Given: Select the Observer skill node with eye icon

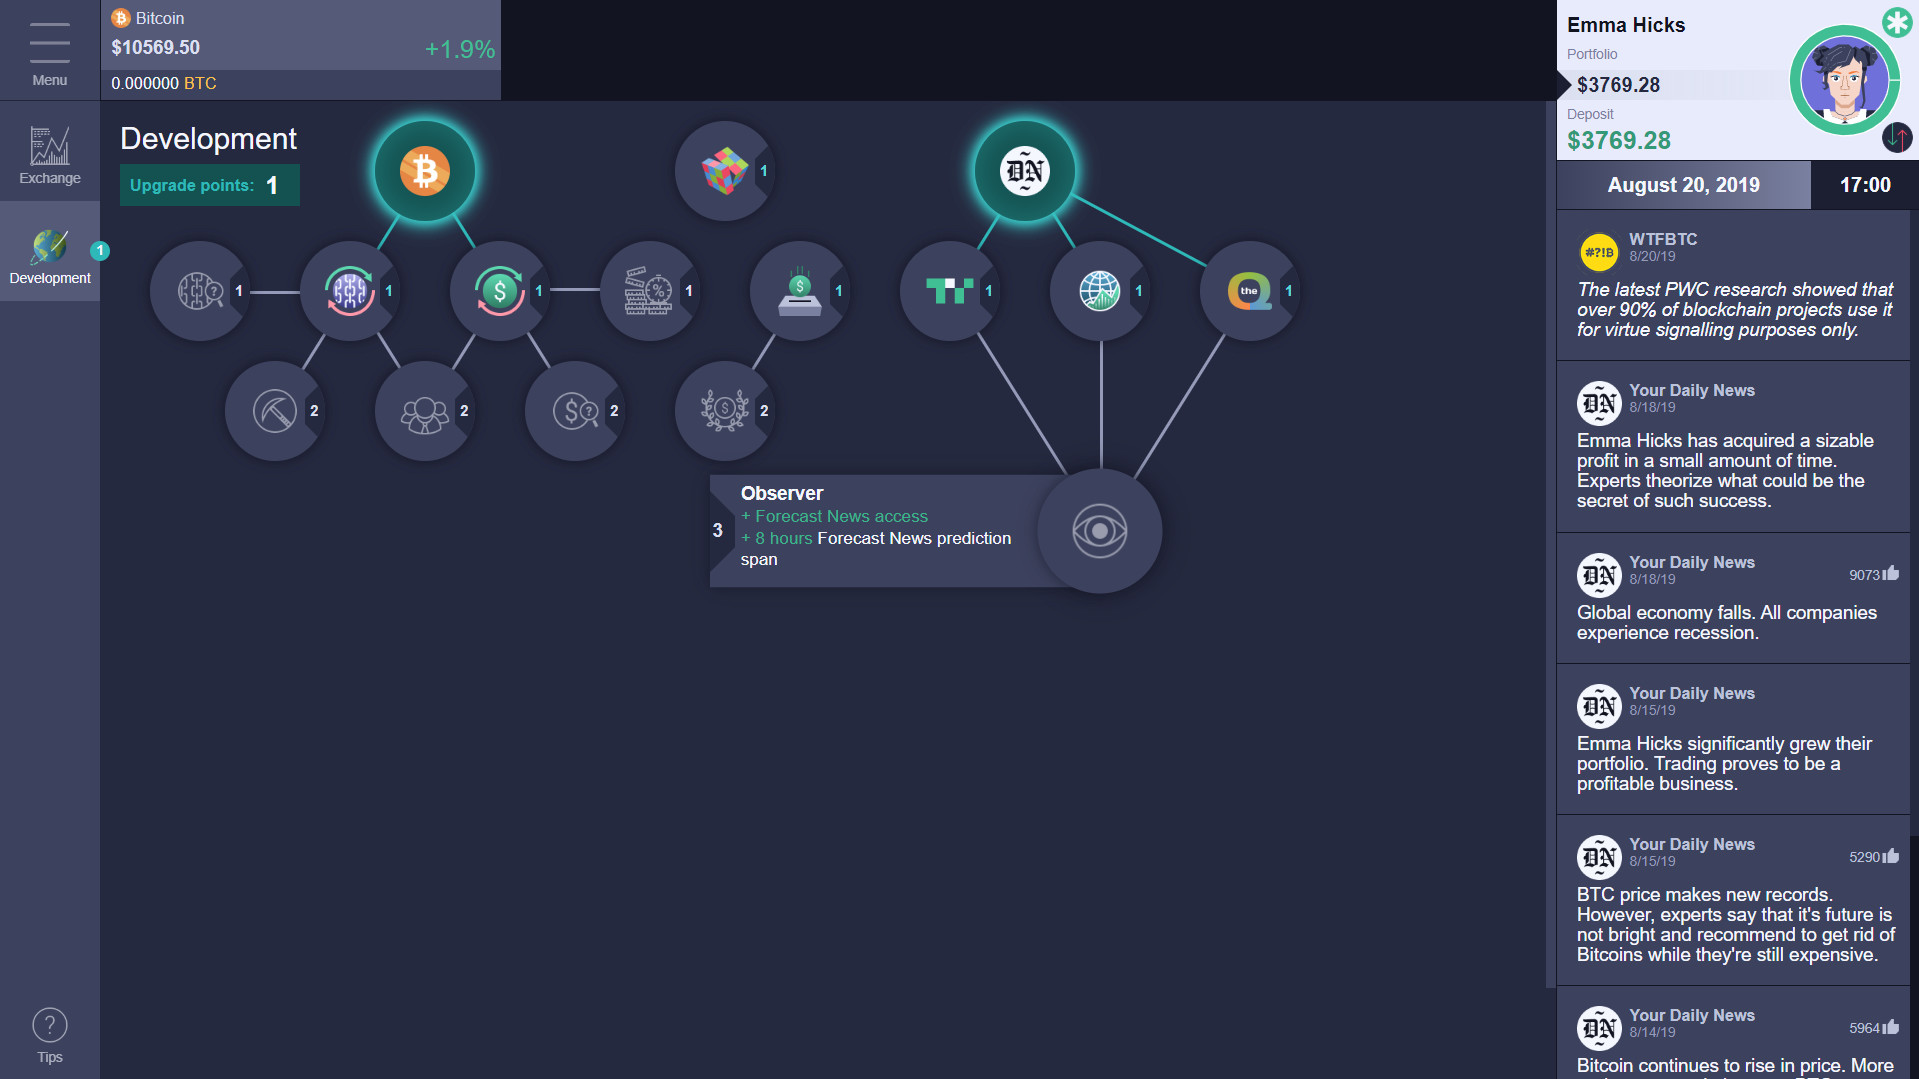Looking at the screenshot, I should [1099, 531].
